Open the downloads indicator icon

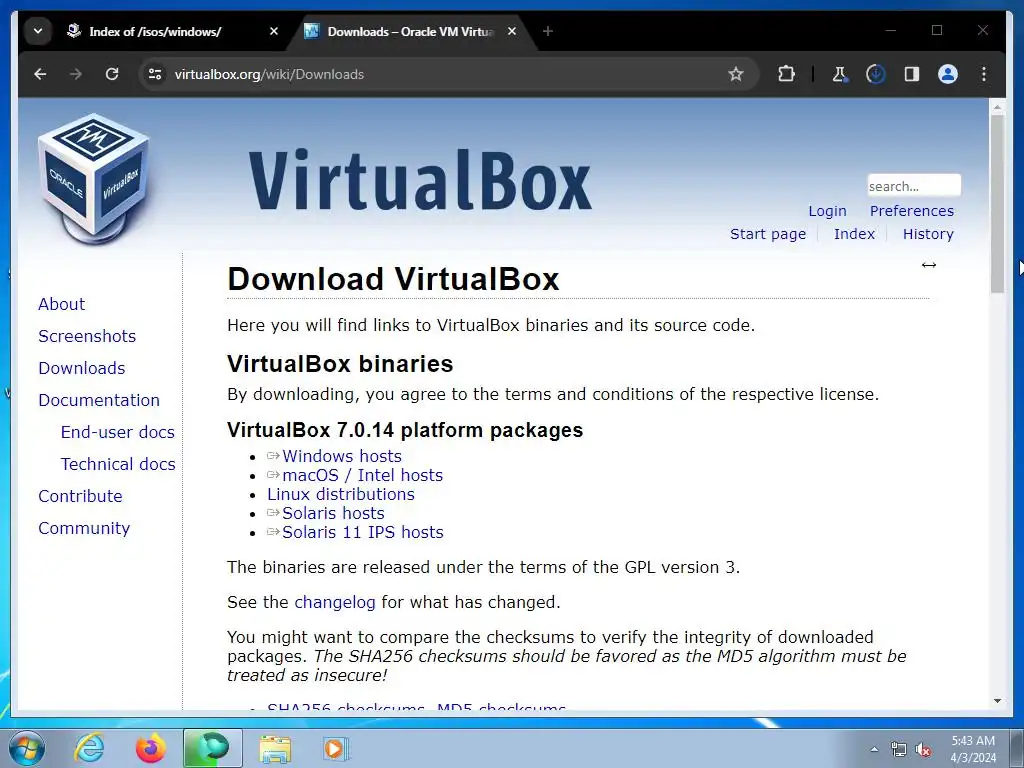point(876,74)
